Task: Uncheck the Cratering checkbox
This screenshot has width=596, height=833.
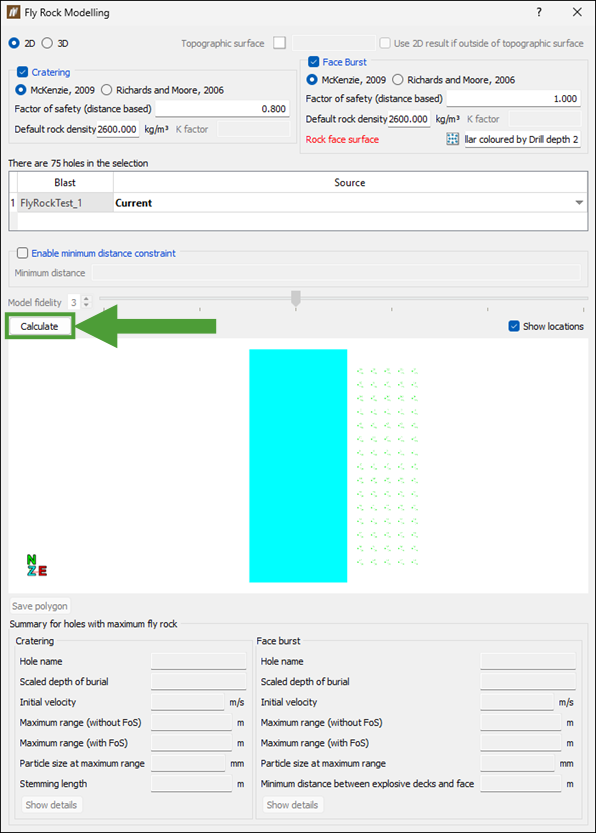Action: point(22,72)
